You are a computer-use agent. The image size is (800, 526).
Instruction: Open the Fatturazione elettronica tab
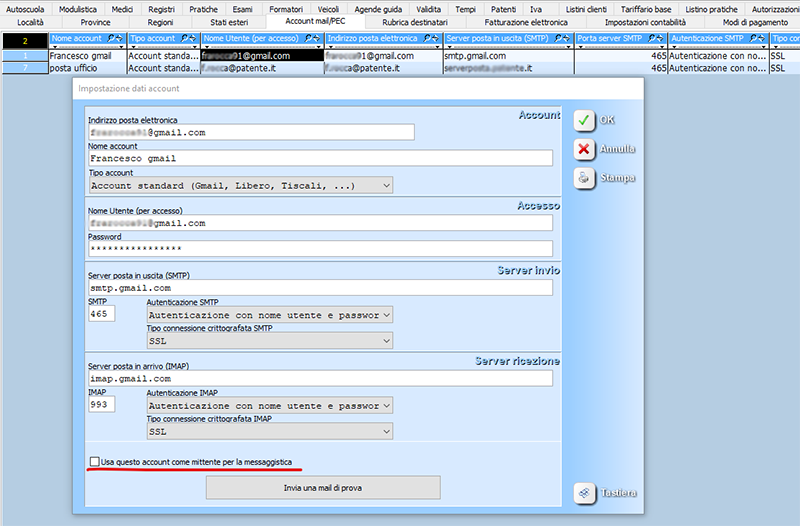coord(525,22)
